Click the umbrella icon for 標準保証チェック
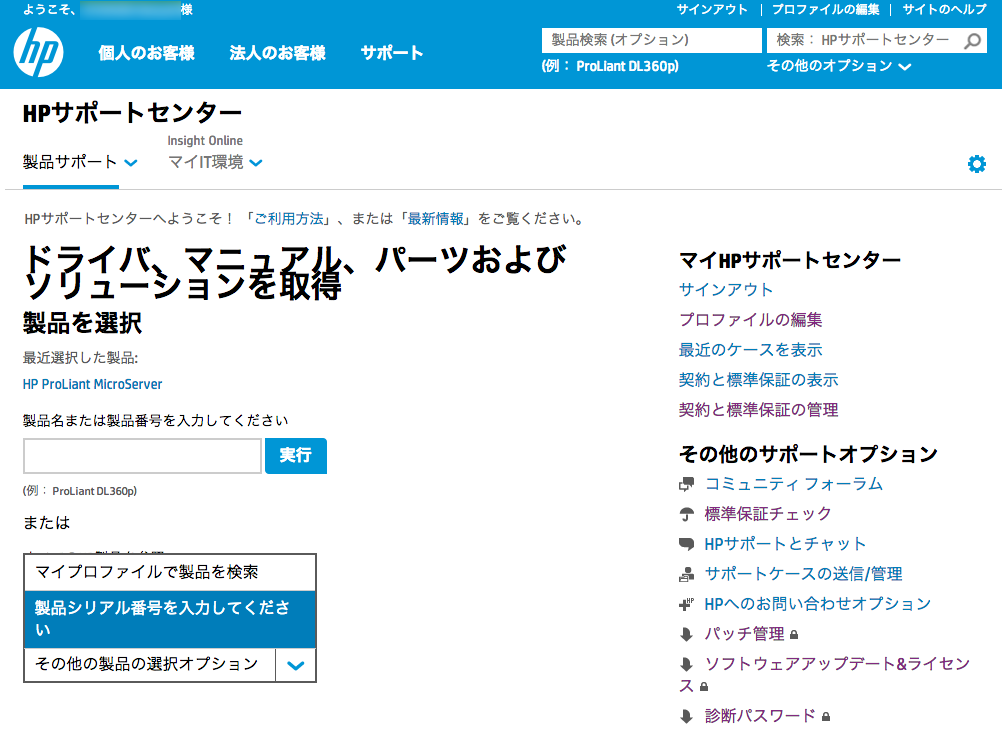 tap(686, 514)
